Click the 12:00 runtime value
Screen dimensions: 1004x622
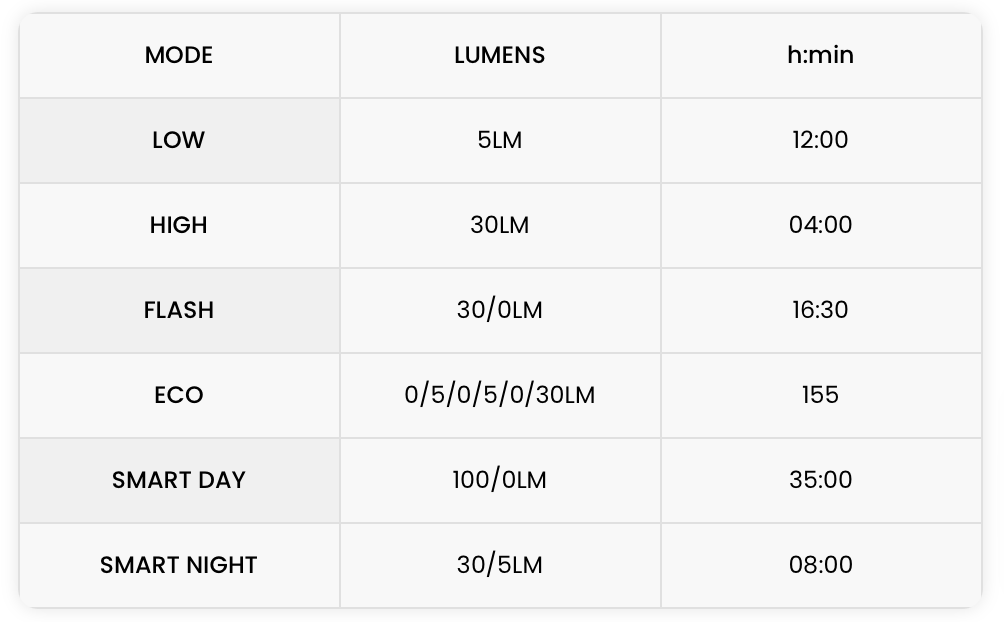(x=820, y=140)
